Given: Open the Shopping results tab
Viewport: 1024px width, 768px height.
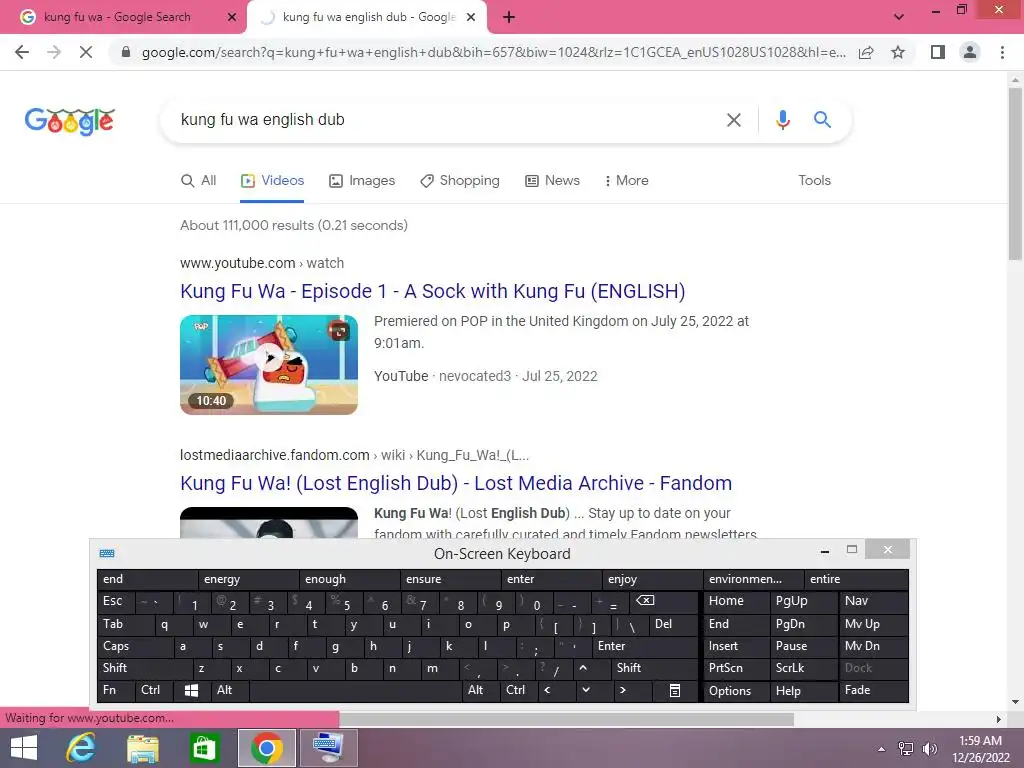Looking at the screenshot, I should pos(460,181).
